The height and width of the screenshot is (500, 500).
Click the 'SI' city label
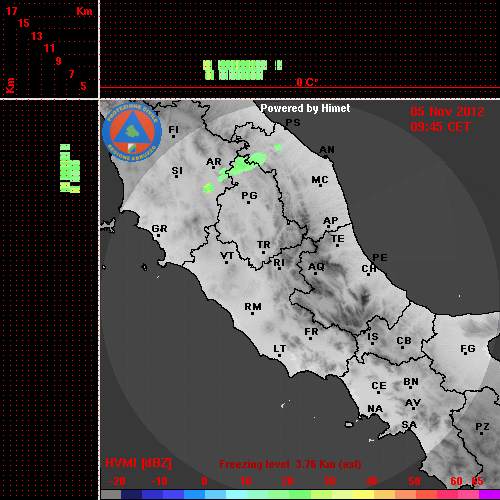coord(177,171)
